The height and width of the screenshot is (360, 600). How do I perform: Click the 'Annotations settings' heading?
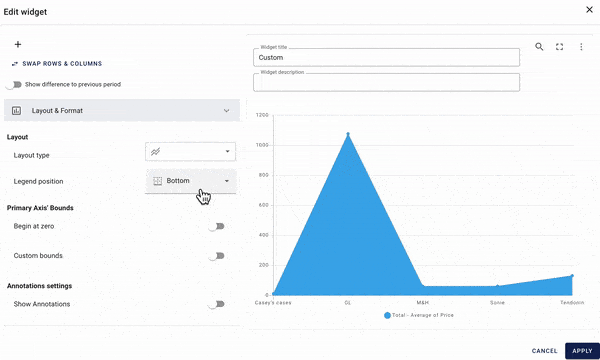(39, 286)
